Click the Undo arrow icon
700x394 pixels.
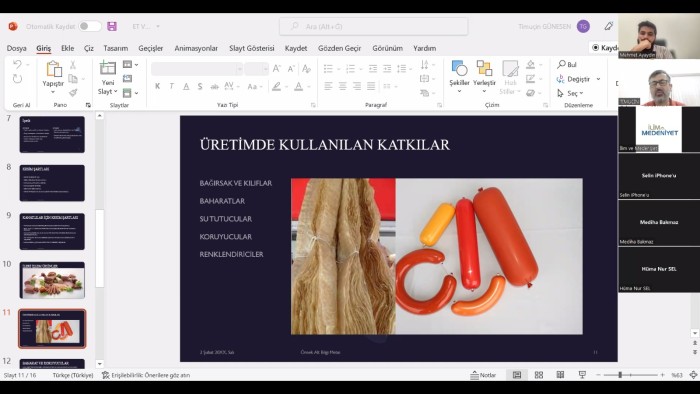(x=17, y=65)
